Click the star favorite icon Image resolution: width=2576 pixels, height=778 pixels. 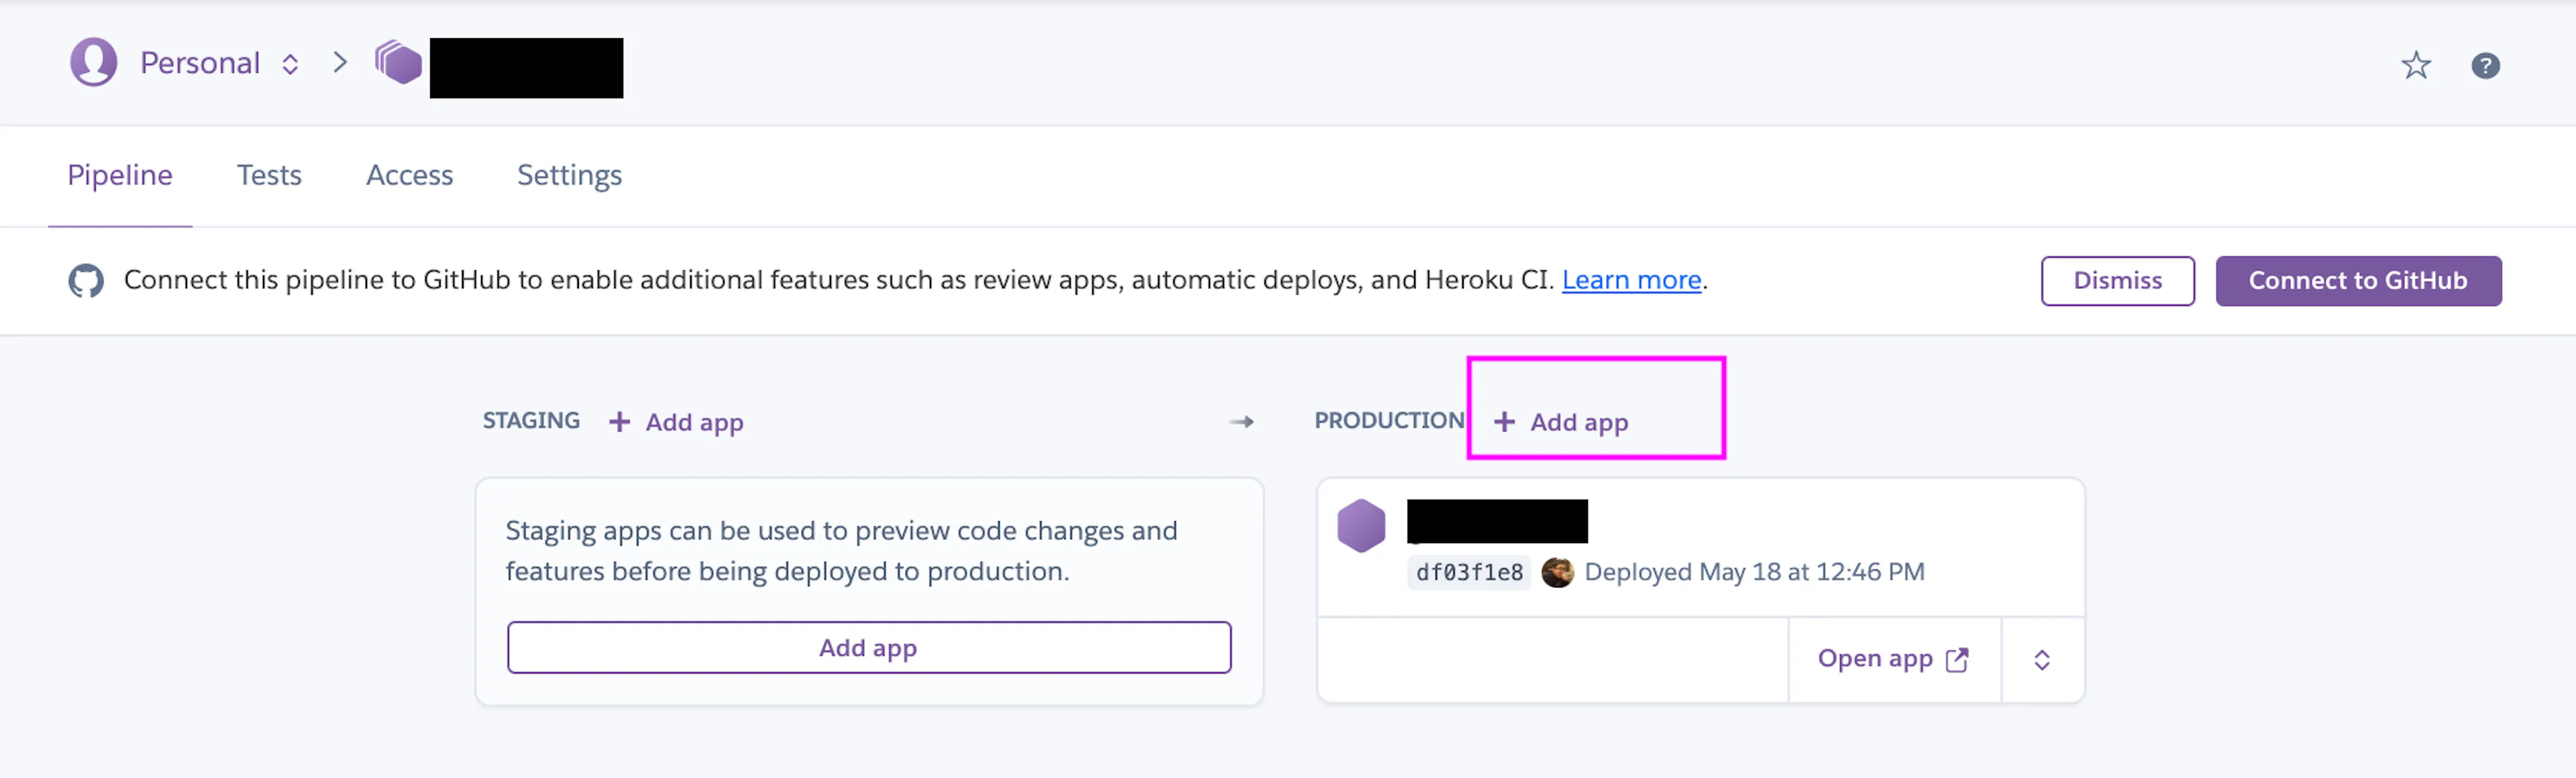2416,65
